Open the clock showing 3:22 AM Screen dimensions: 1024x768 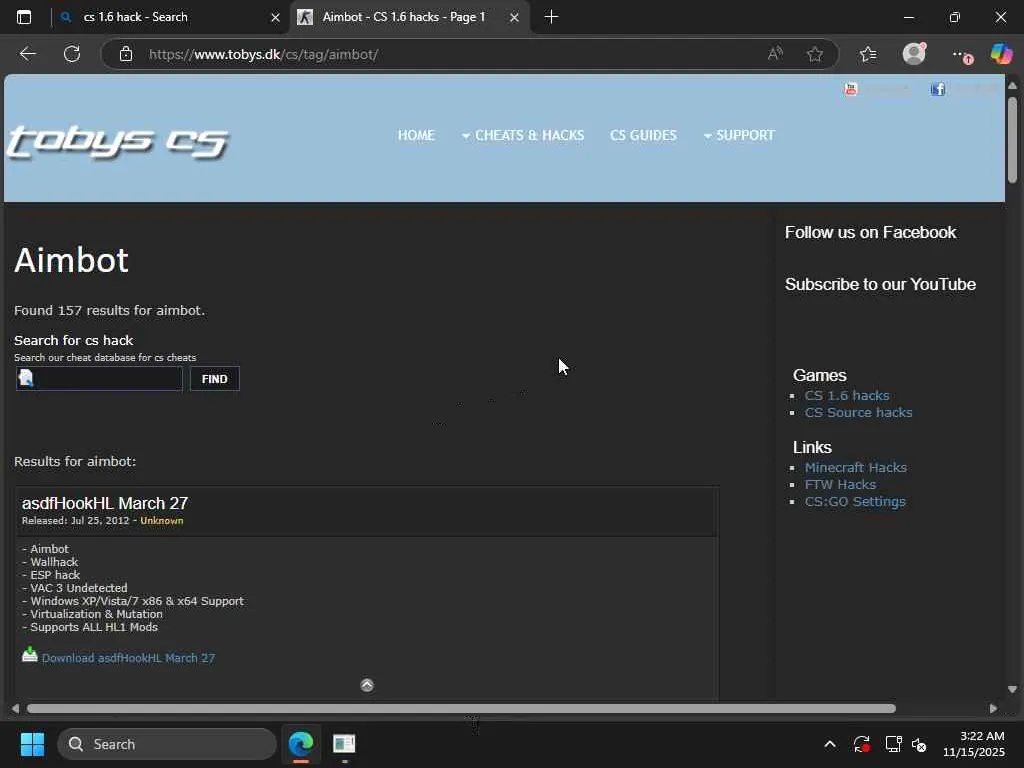pos(974,744)
